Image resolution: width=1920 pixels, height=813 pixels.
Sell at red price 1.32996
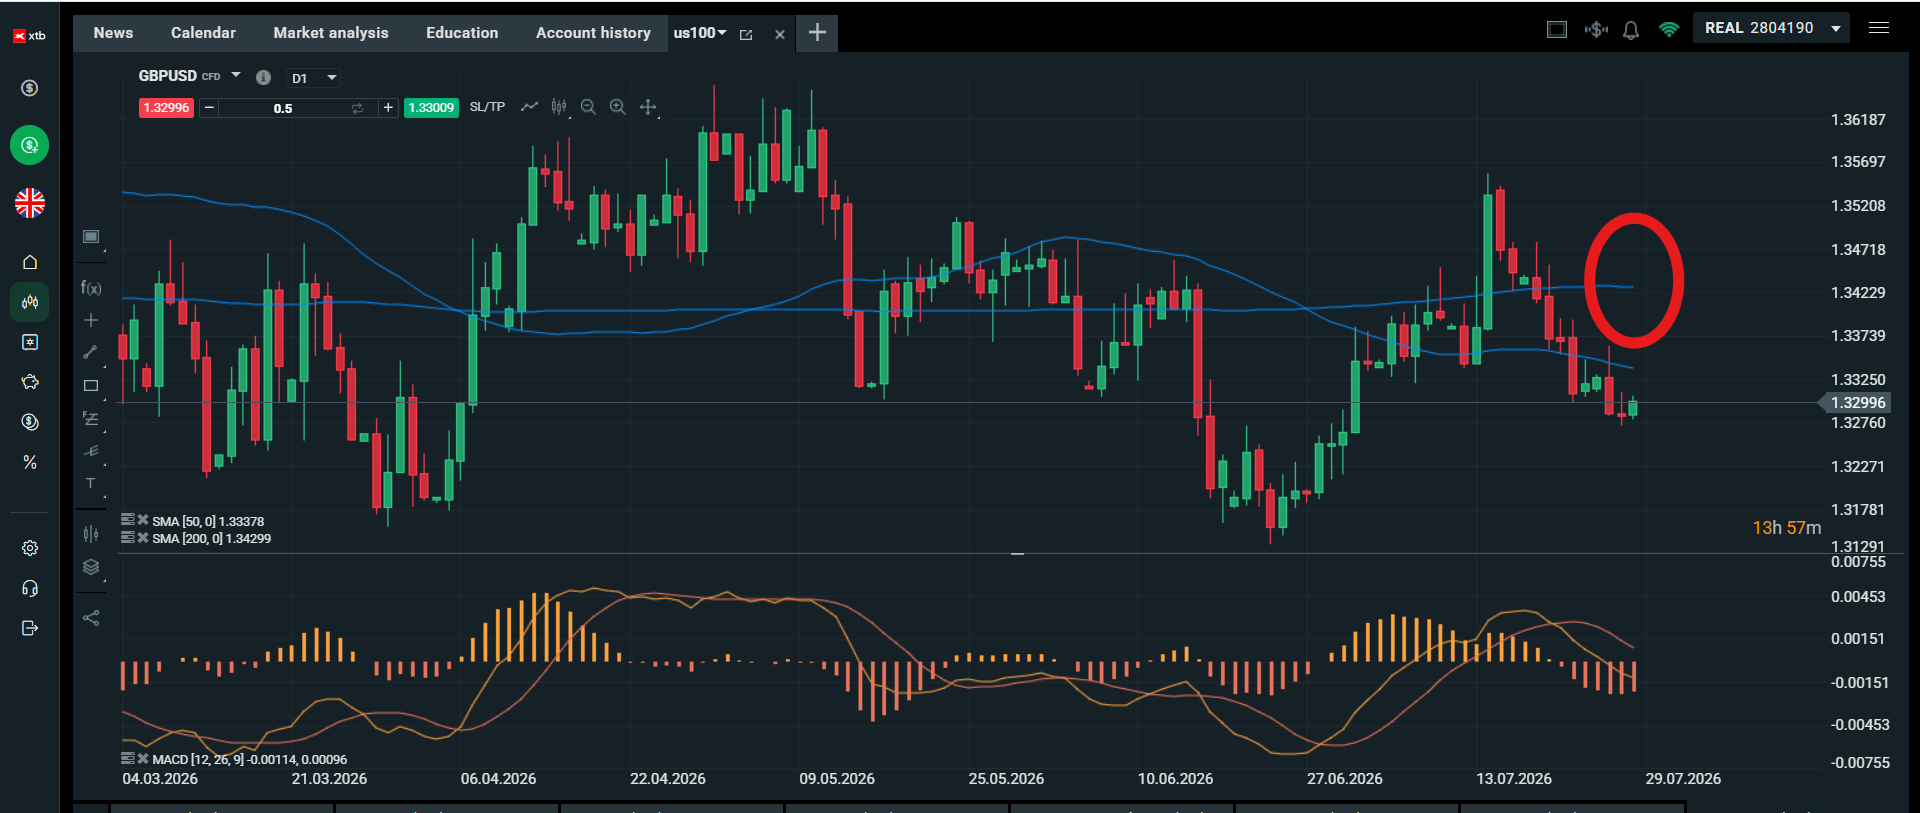point(166,108)
